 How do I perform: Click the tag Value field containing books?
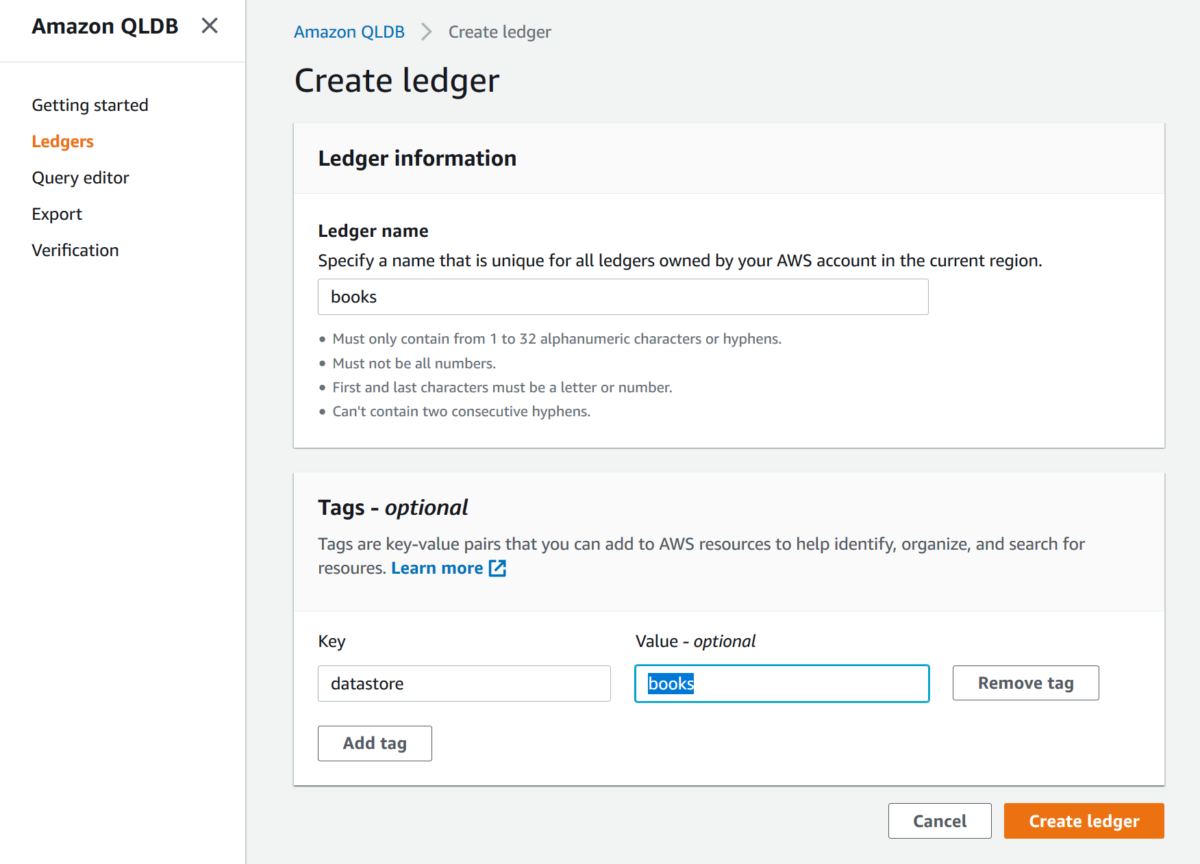(781, 683)
